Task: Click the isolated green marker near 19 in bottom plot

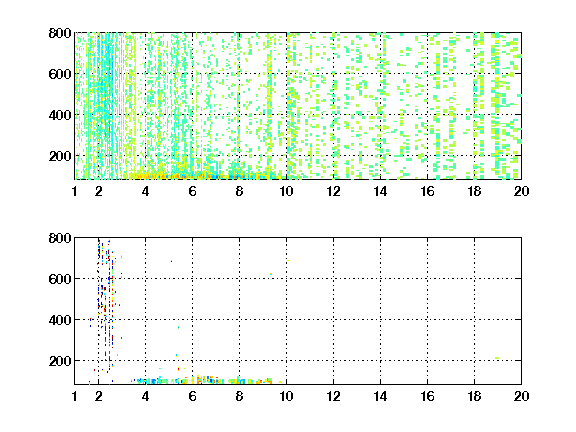Action: pyautogui.click(x=497, y=358)
